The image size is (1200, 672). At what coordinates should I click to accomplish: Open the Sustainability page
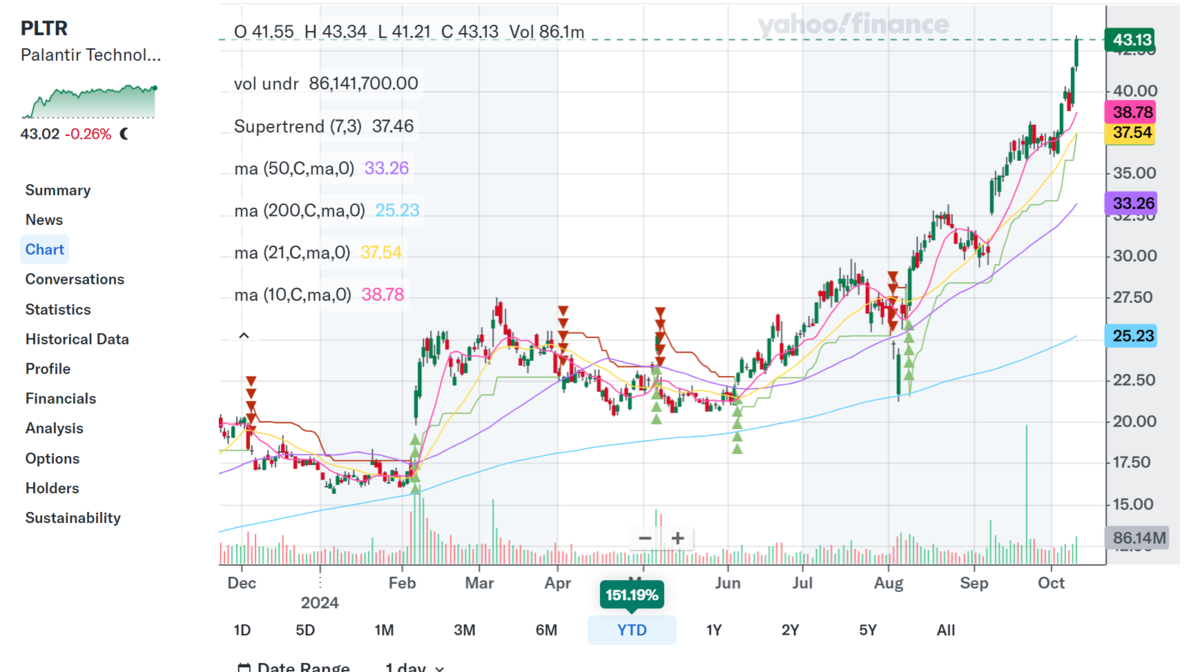73,518
